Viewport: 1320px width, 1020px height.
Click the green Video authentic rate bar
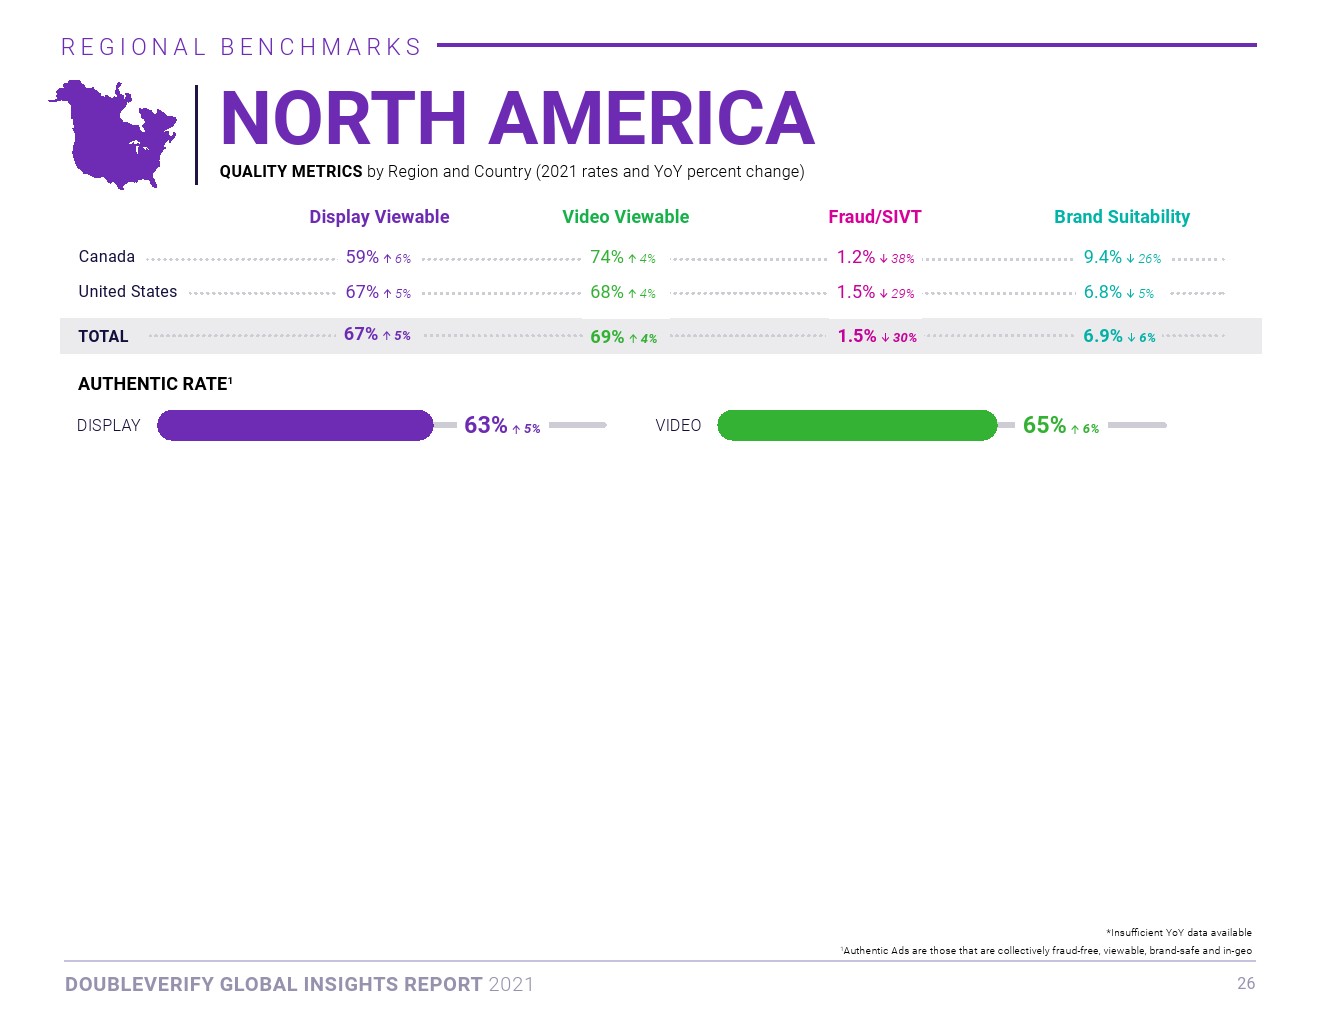click(857, 425)
